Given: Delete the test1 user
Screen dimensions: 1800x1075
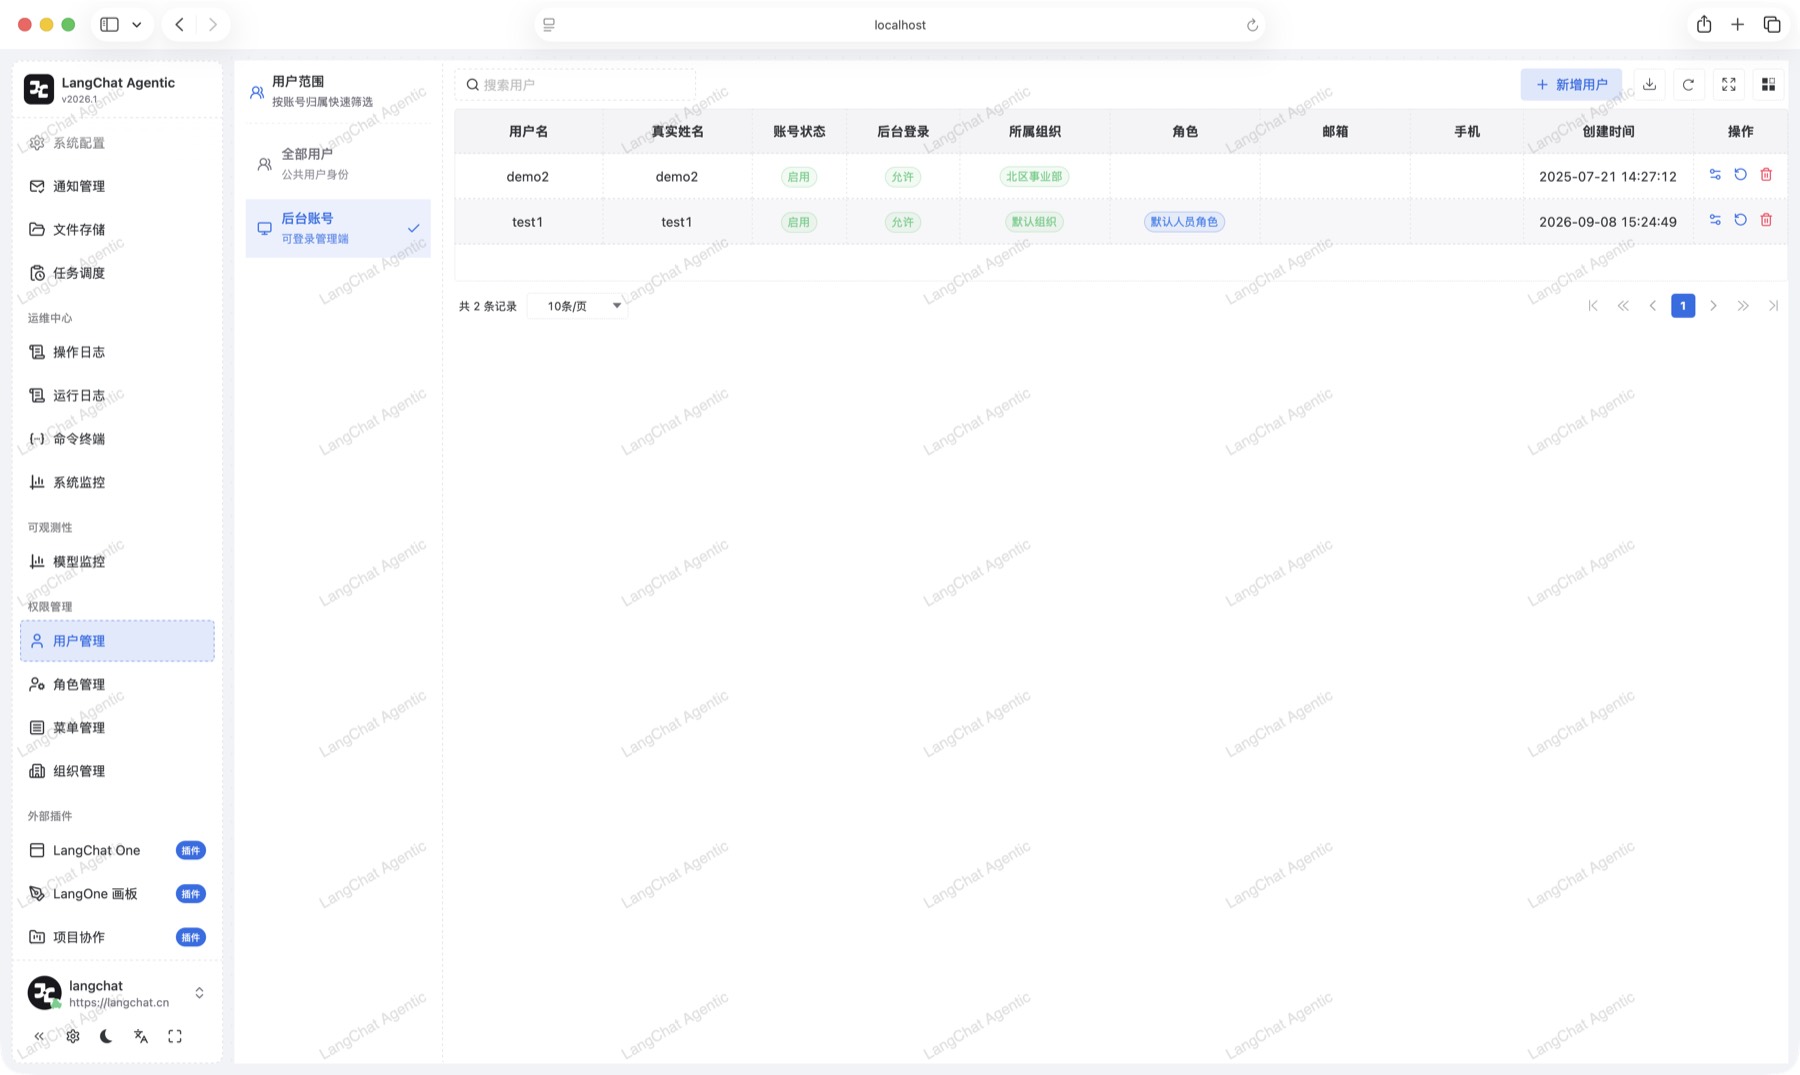Looking at the screenshot, I should [x=1766, y=220].
